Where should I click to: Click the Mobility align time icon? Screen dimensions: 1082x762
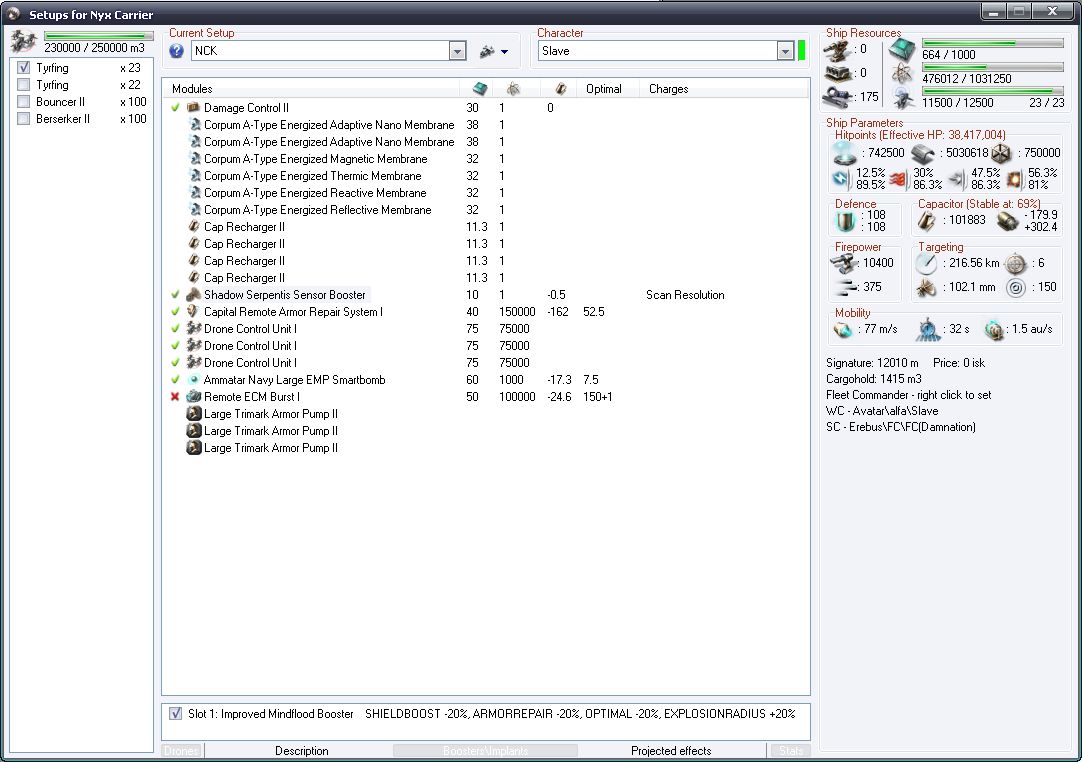click(x=928, y=330)
